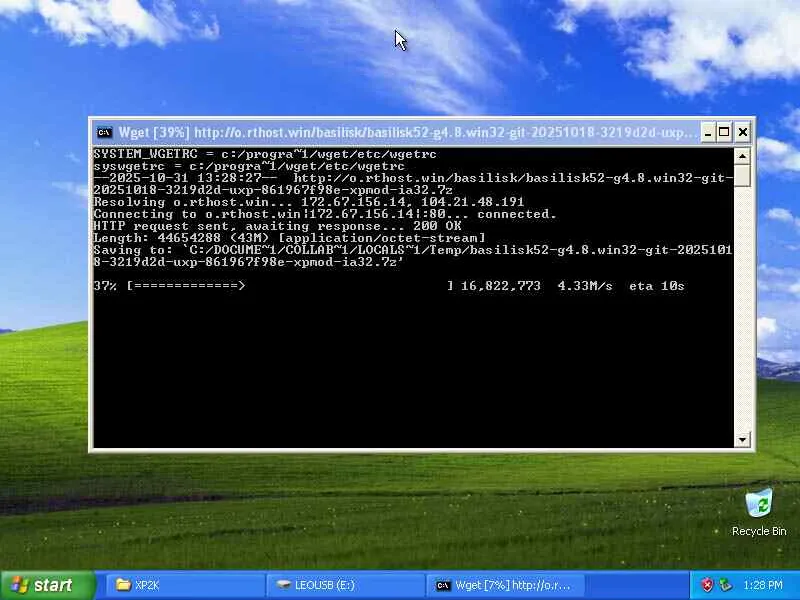The image size is (800, 600).
Task: Open the Recycle Bin desktop icon
Action: coord(759,512)
